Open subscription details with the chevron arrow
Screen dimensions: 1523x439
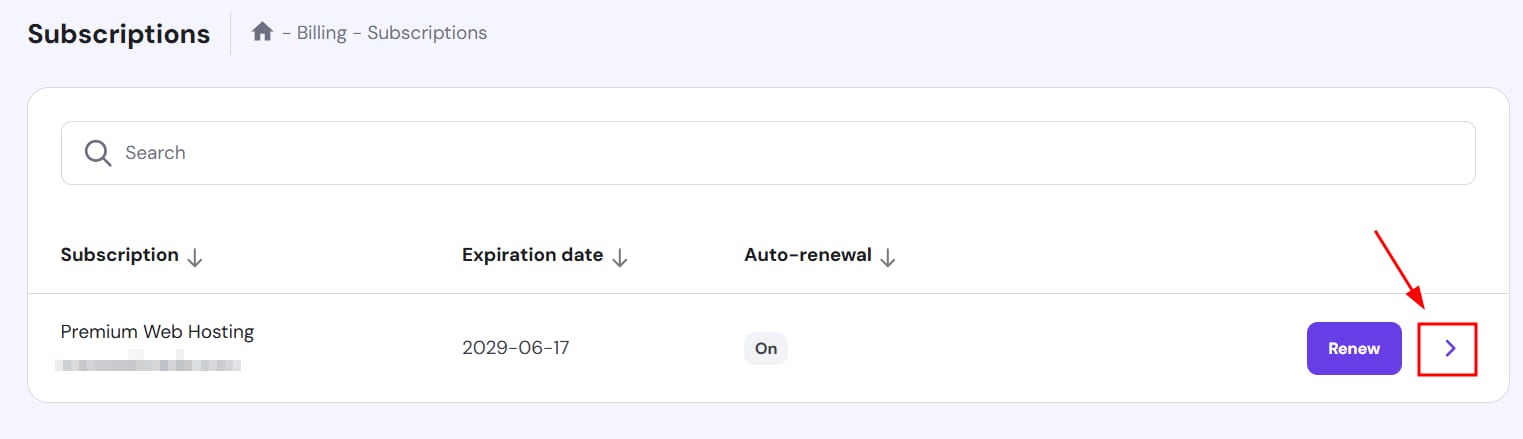[x=1449, y=348]
